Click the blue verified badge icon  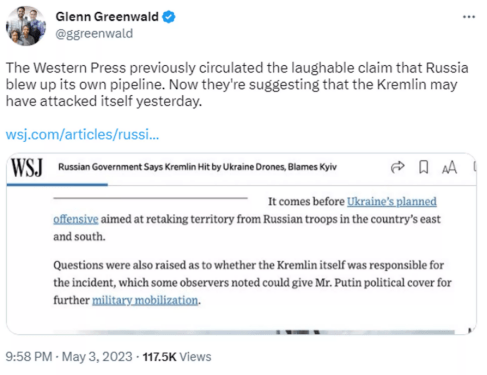point(169,17)
